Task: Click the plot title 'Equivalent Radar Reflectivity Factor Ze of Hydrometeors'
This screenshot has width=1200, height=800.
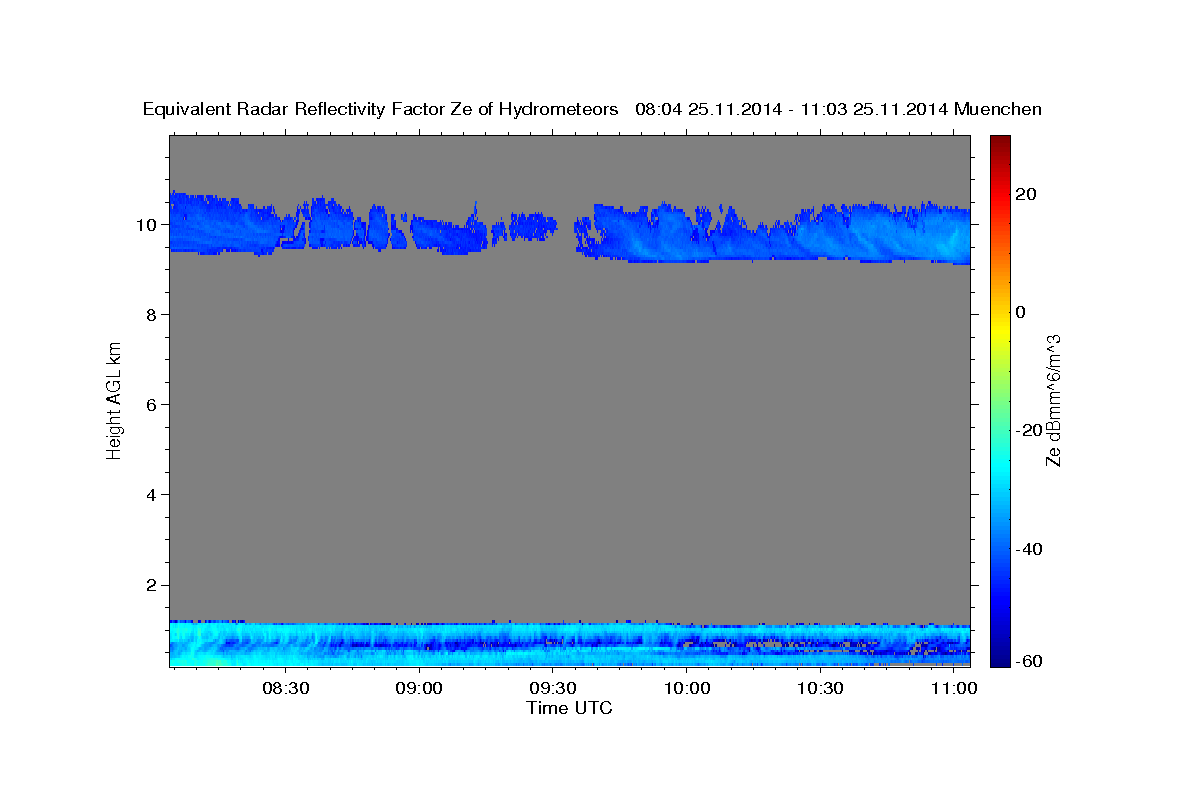Action: [381, 110]
